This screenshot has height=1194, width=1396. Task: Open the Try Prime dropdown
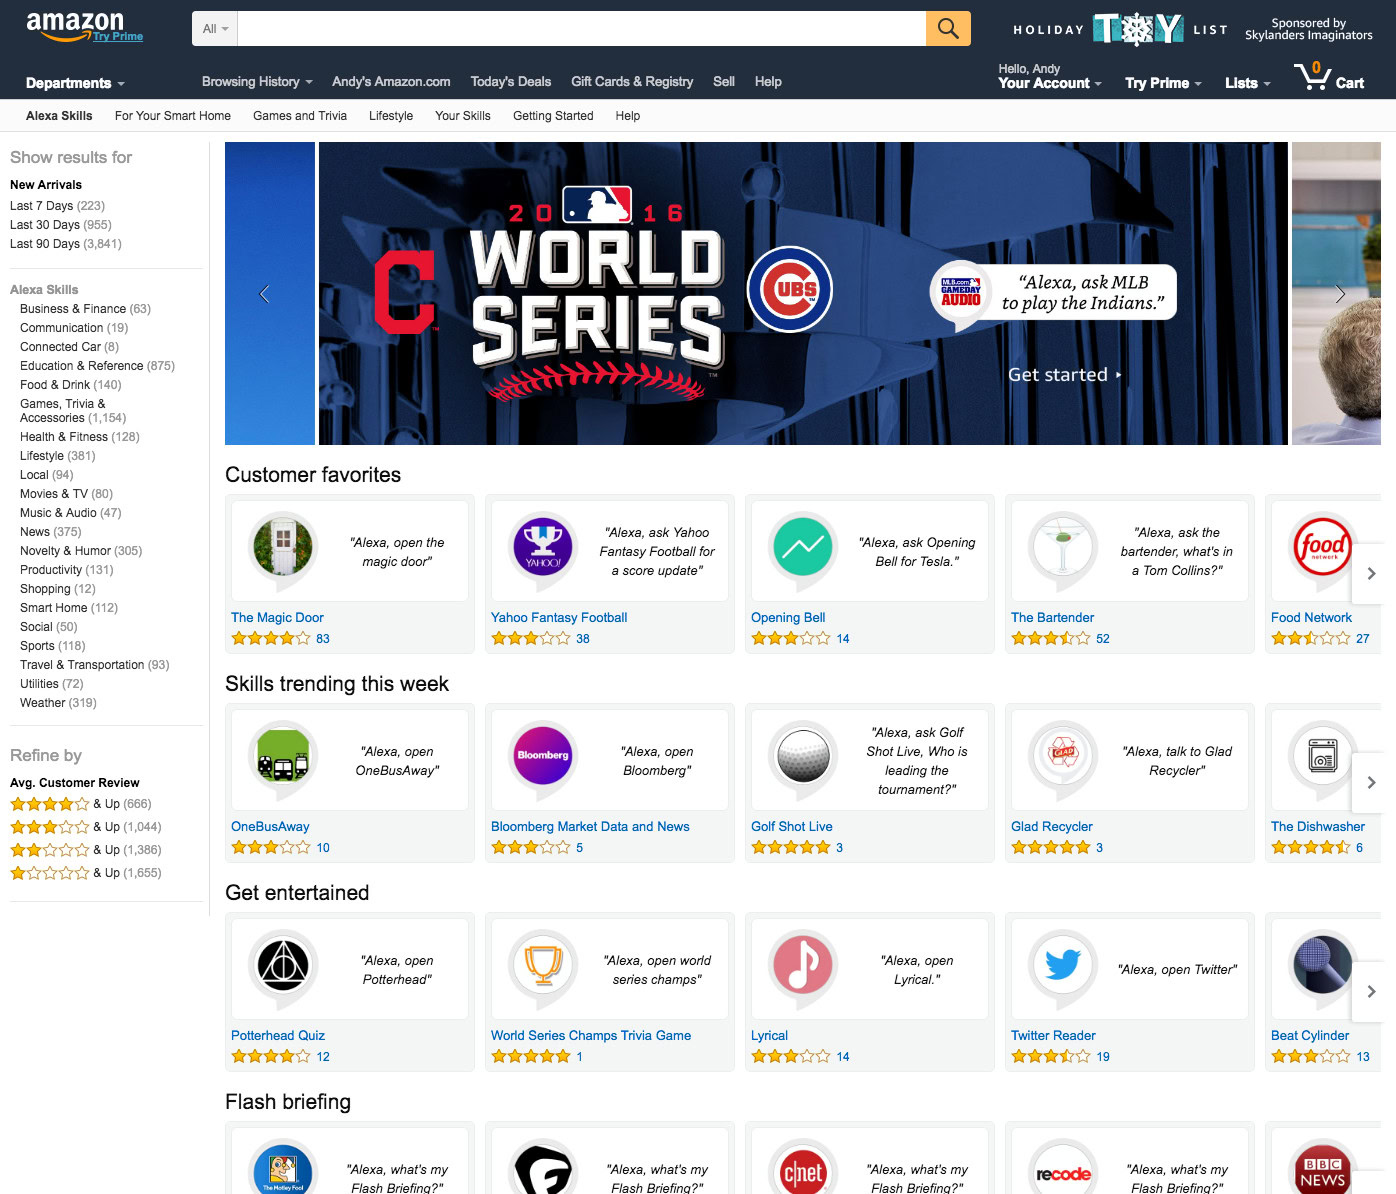coord(1163,83)
